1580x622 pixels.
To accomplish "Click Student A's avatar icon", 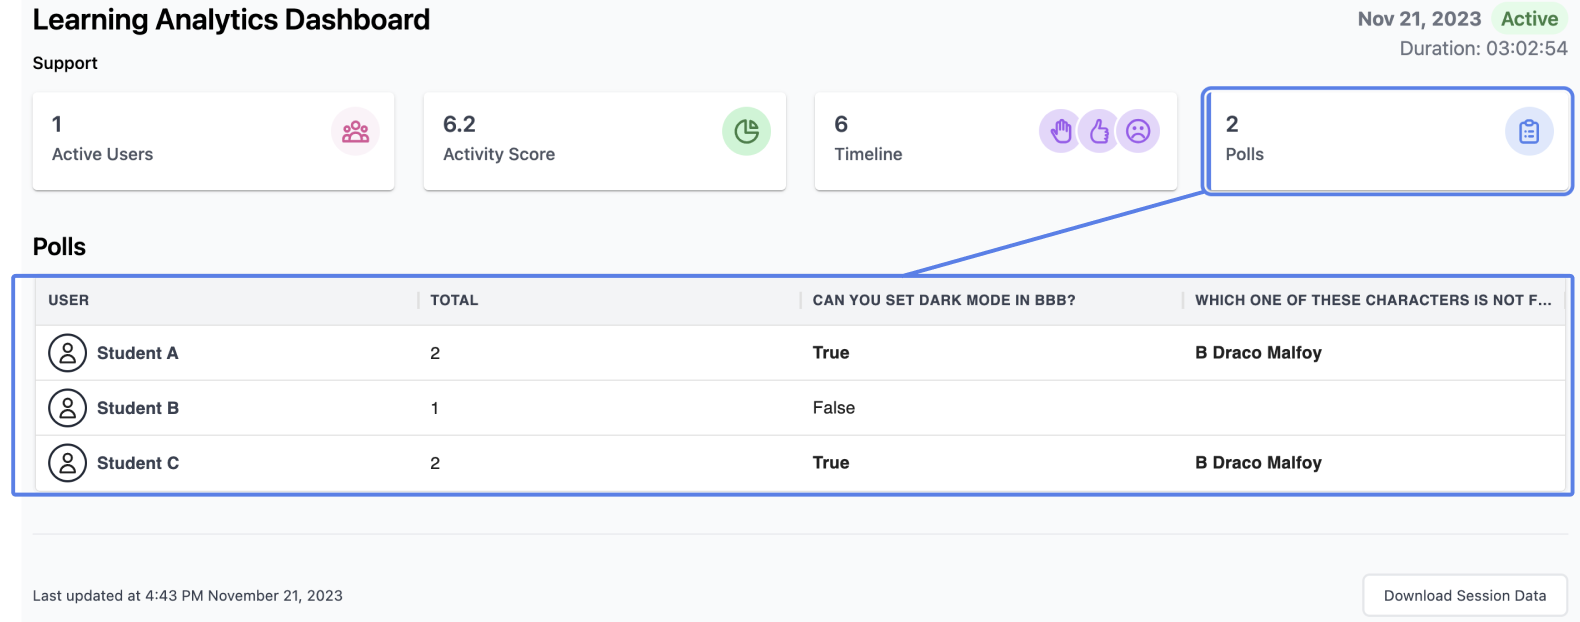I will 68,353.
